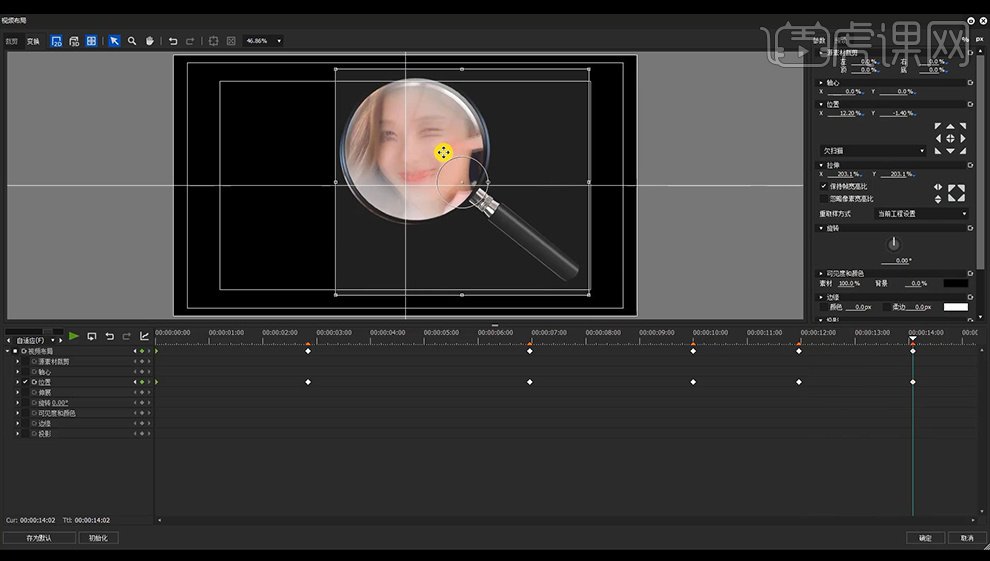The height and width of the screenshot is (561, 990).
Task: Open the 46.86% zoom level dropdown
Action: point(263,41)
